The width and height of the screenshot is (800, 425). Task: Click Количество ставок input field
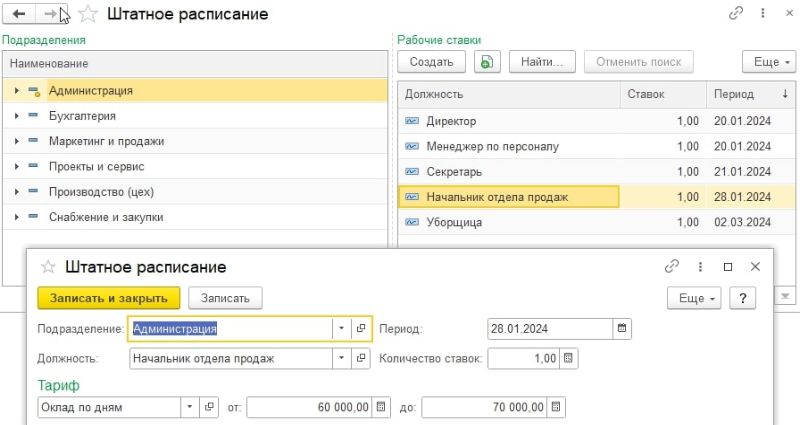523,358
